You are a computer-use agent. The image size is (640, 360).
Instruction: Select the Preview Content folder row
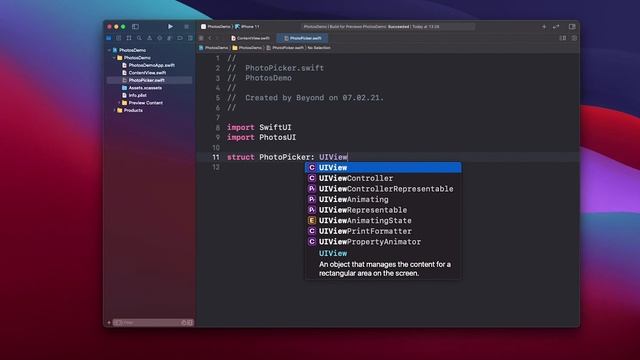[x=142, y=103]
